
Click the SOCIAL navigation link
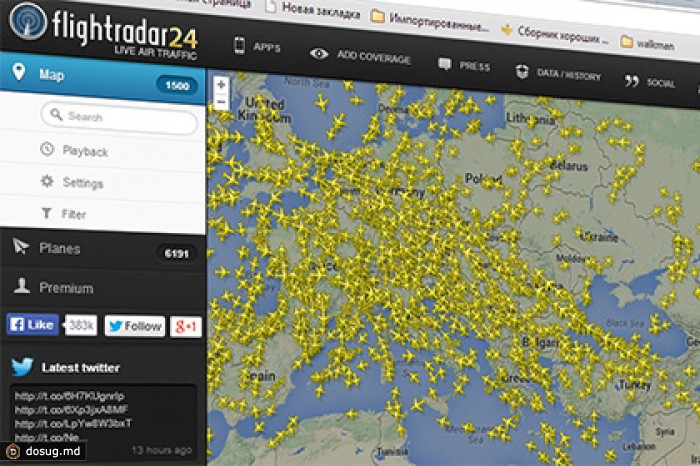point(661,83)
